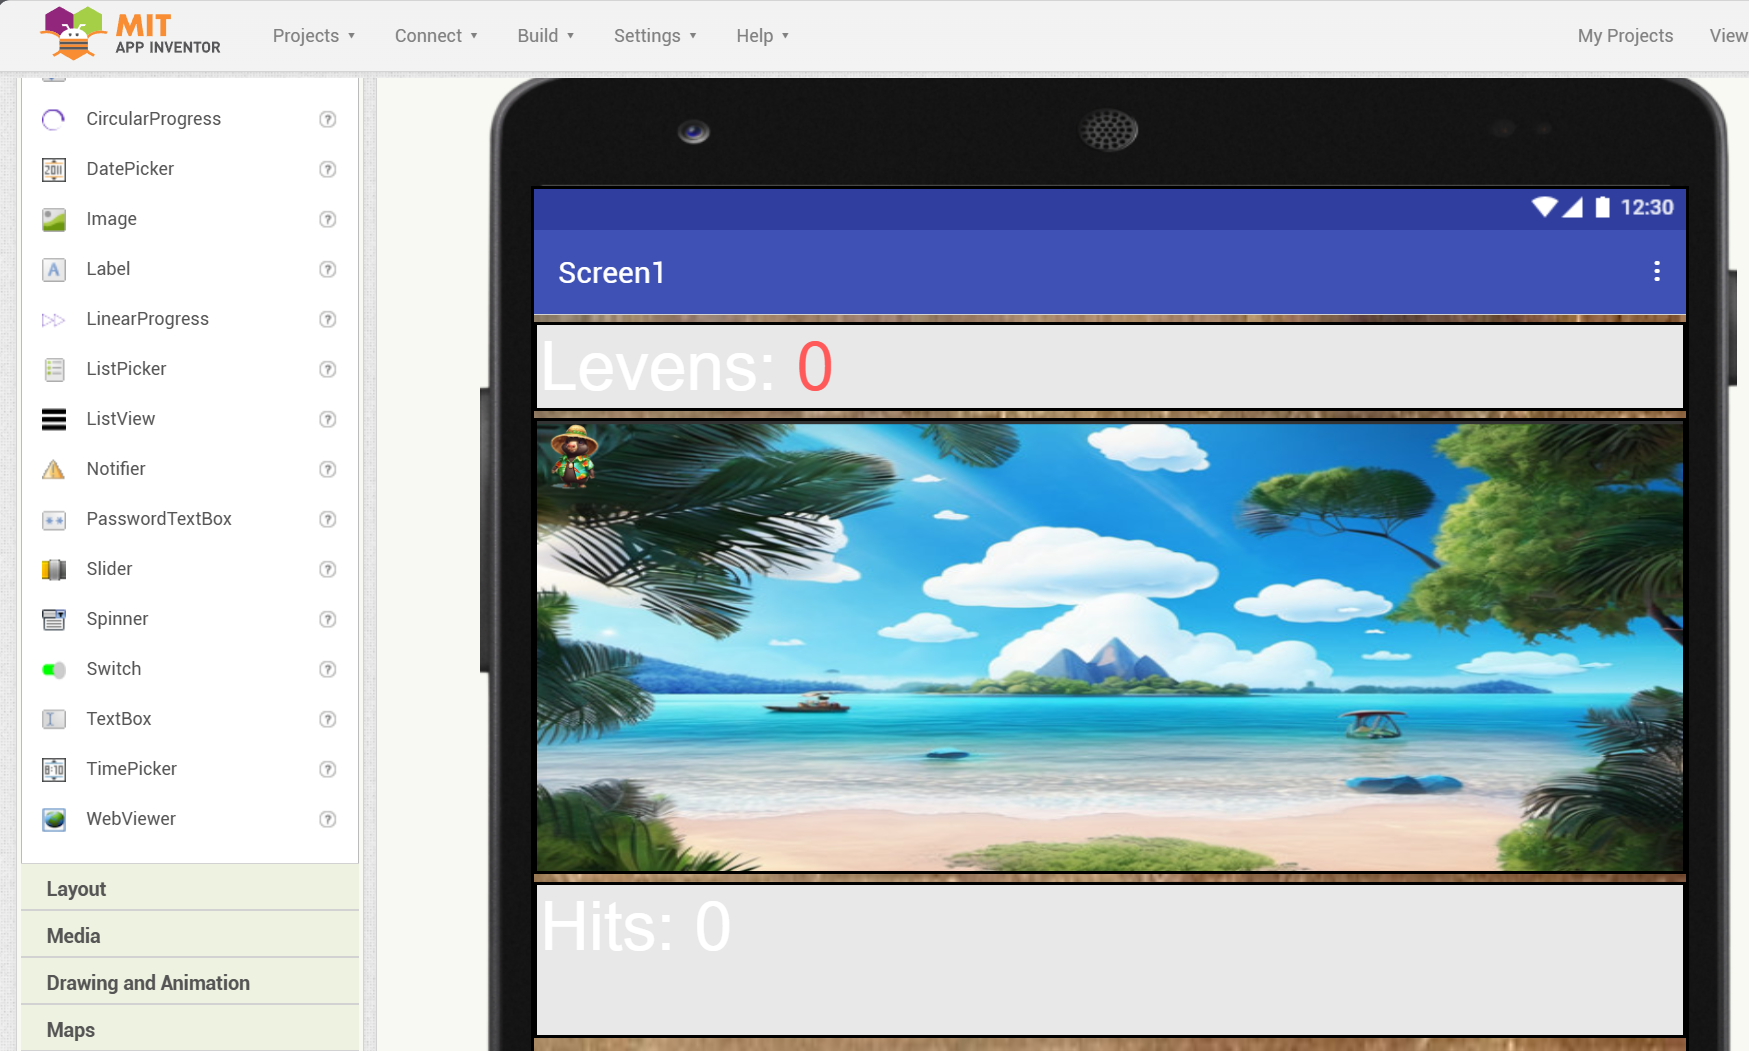Click the DatePicker calendar icon

pos(54,169)
